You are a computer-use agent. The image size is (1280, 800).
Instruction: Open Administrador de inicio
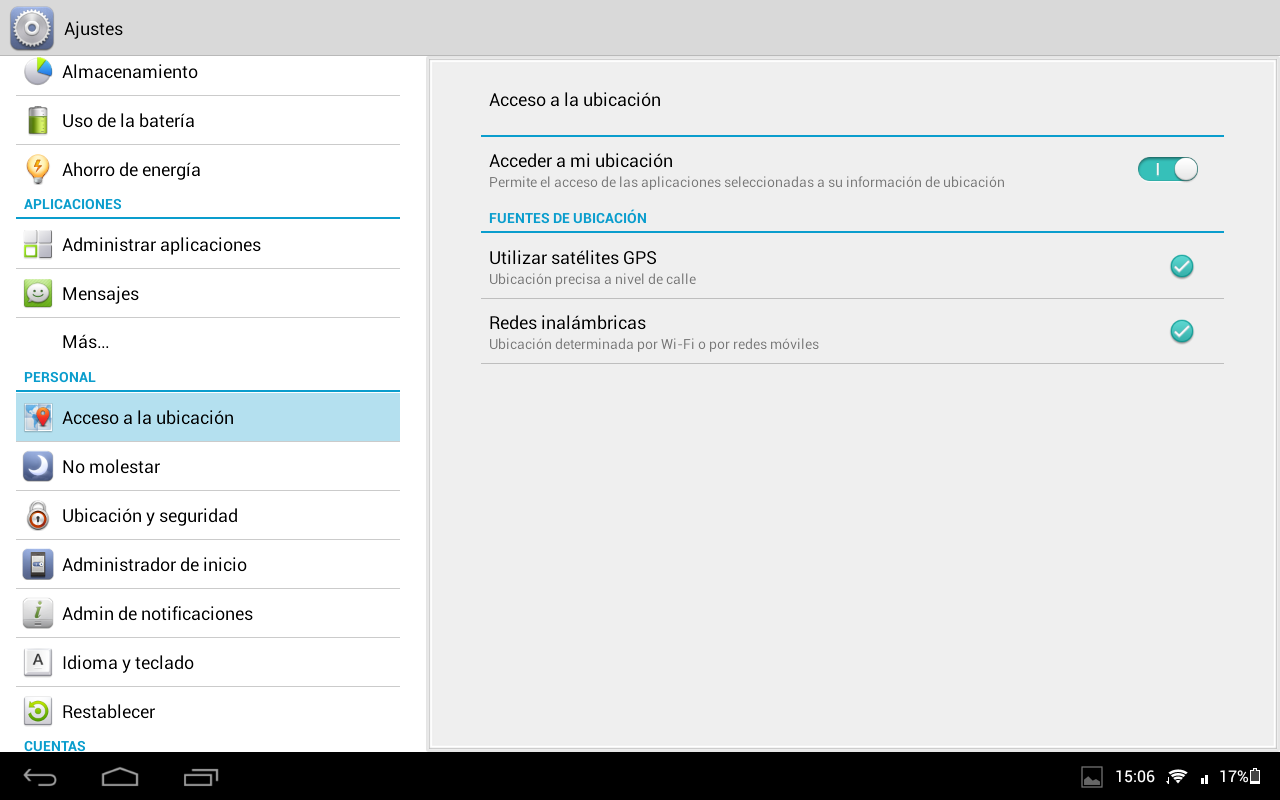[x=154, y=565]
